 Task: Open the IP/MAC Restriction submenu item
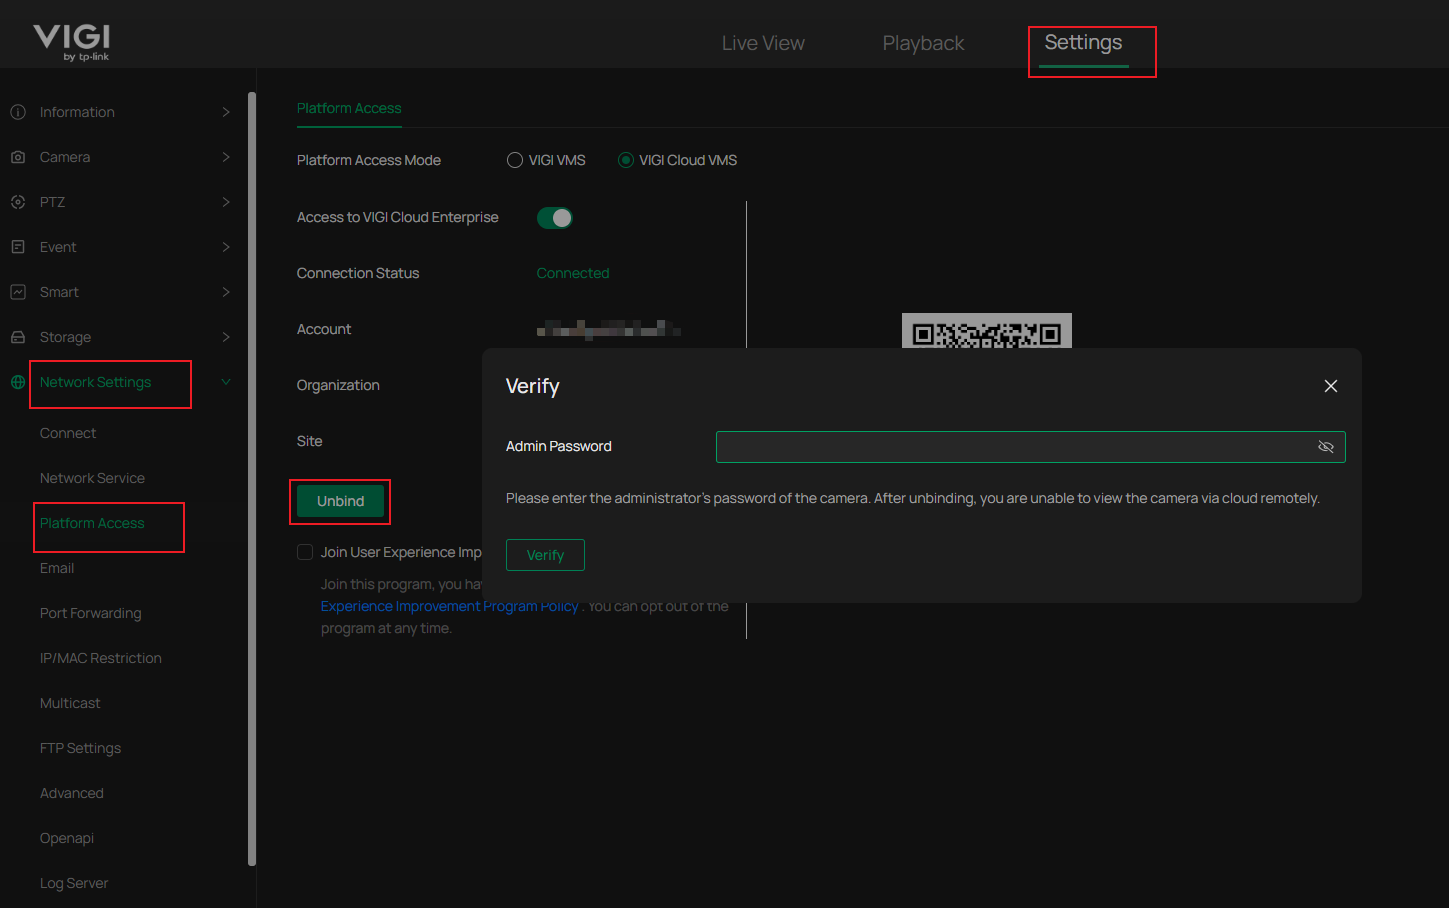click(100, 658)
